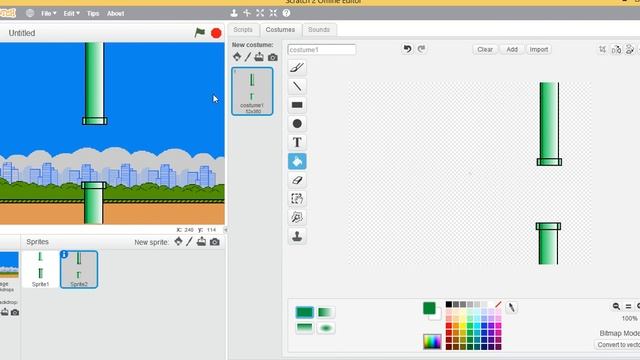The height and width of the screenshot is (360, 640).
Task: Upload new sprite from file
Action: coord(201,242)
